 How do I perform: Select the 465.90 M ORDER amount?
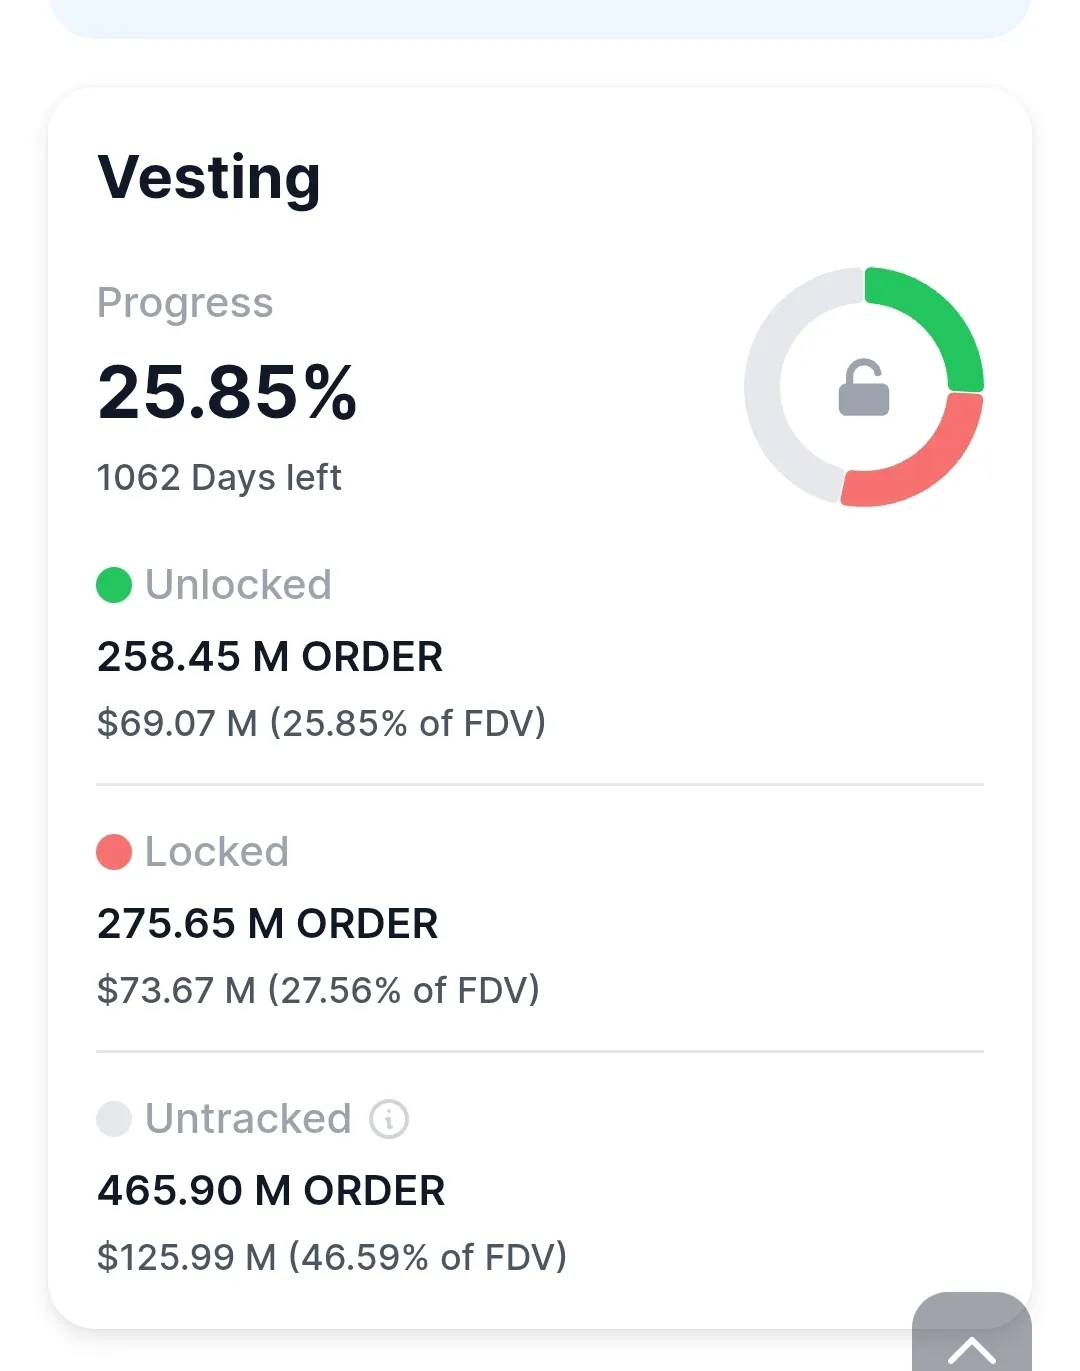point(271,1191)
